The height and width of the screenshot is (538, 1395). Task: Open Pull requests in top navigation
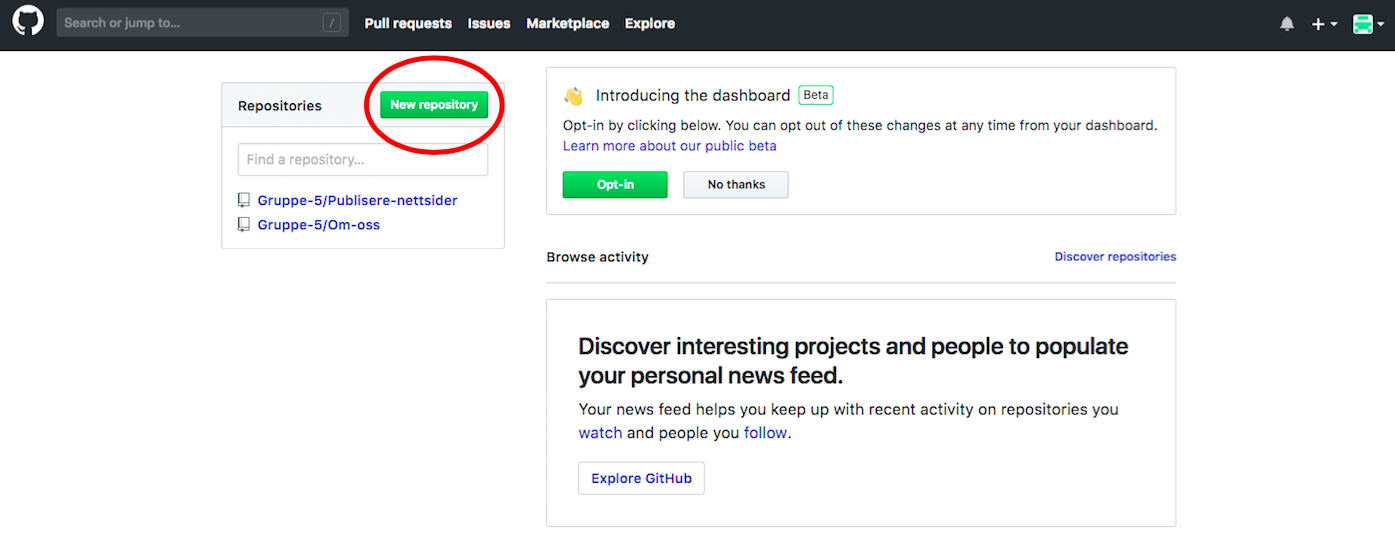point(408,23)
